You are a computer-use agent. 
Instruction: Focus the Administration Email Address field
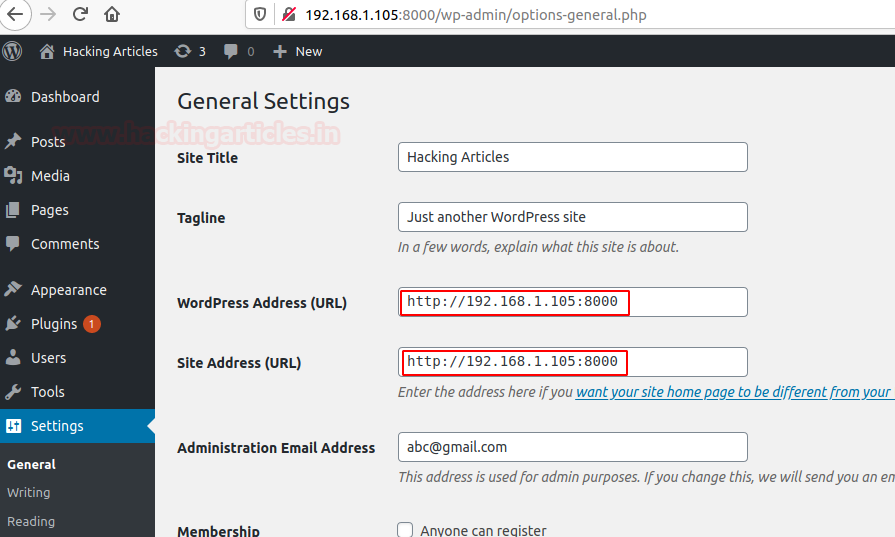click(x=573, y=447)
